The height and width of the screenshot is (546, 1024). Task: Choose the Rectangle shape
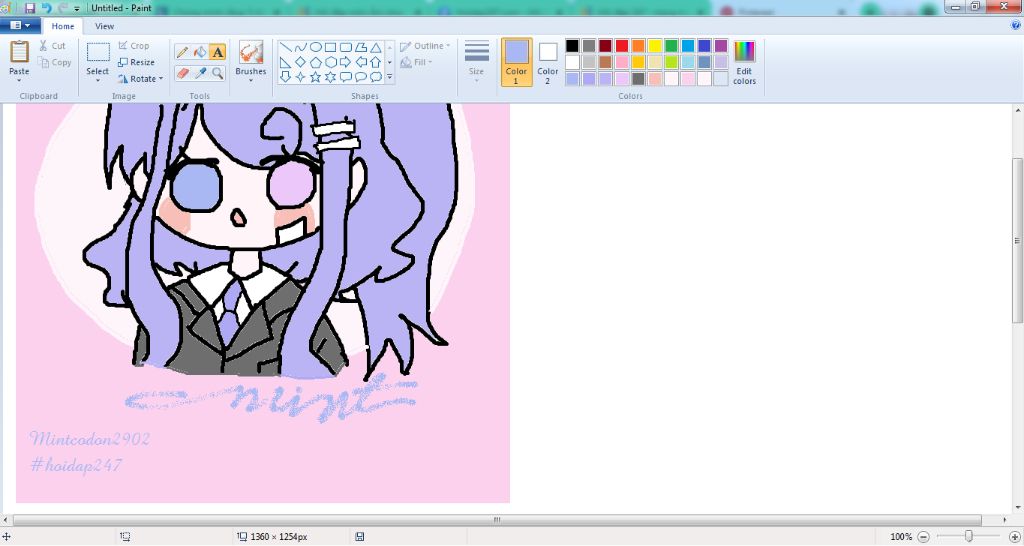click(330, 47)
